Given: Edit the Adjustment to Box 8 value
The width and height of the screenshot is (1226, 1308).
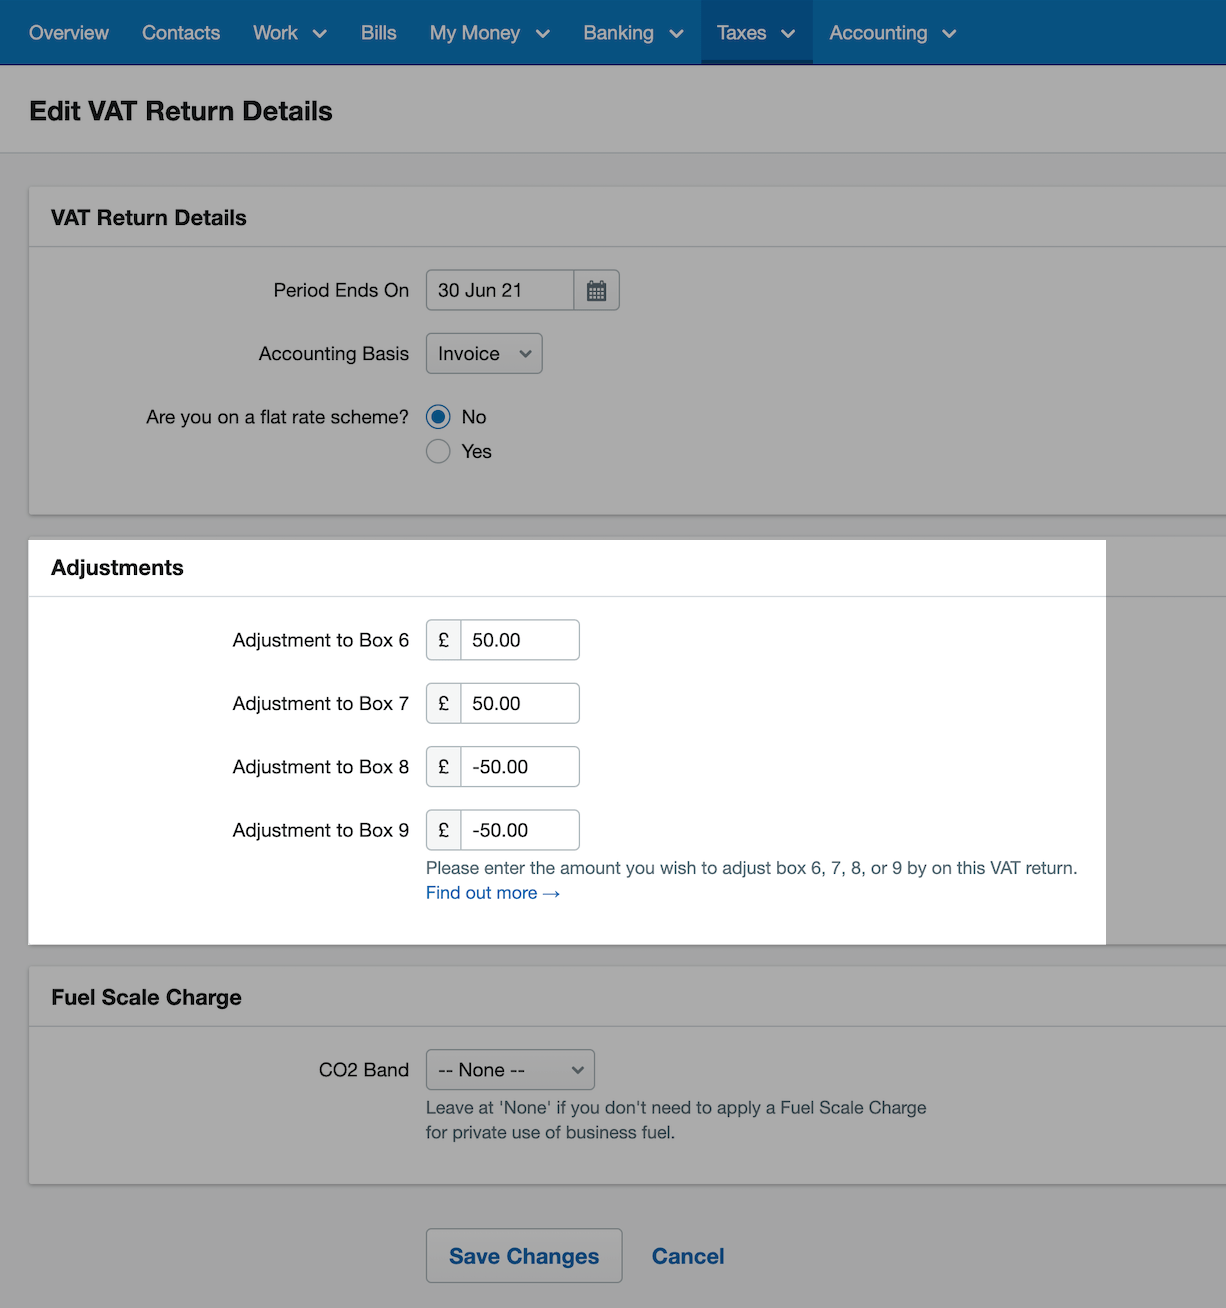Looking at the screenshot, I should pos(519,766).
